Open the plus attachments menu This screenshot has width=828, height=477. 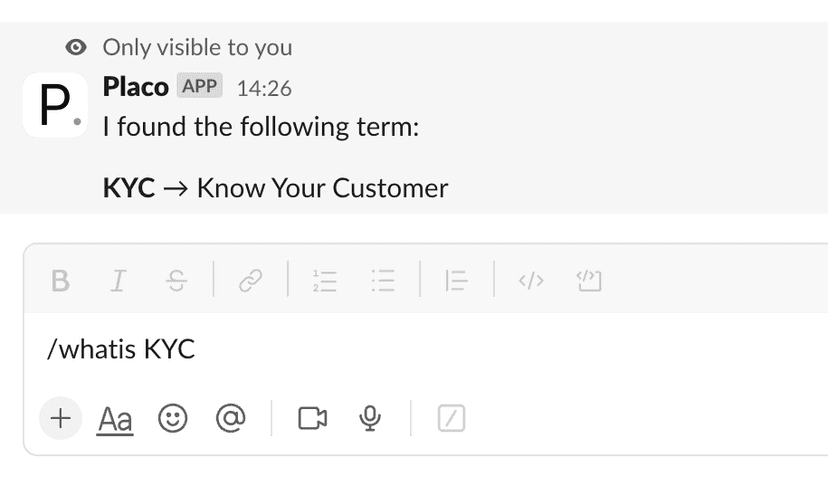(60, 418)
